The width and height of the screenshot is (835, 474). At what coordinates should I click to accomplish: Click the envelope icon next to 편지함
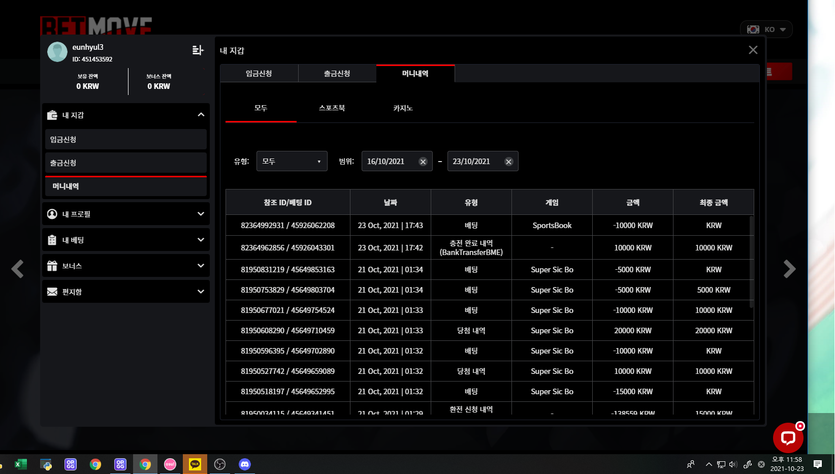pyautogui.click(x=52, y=292)
